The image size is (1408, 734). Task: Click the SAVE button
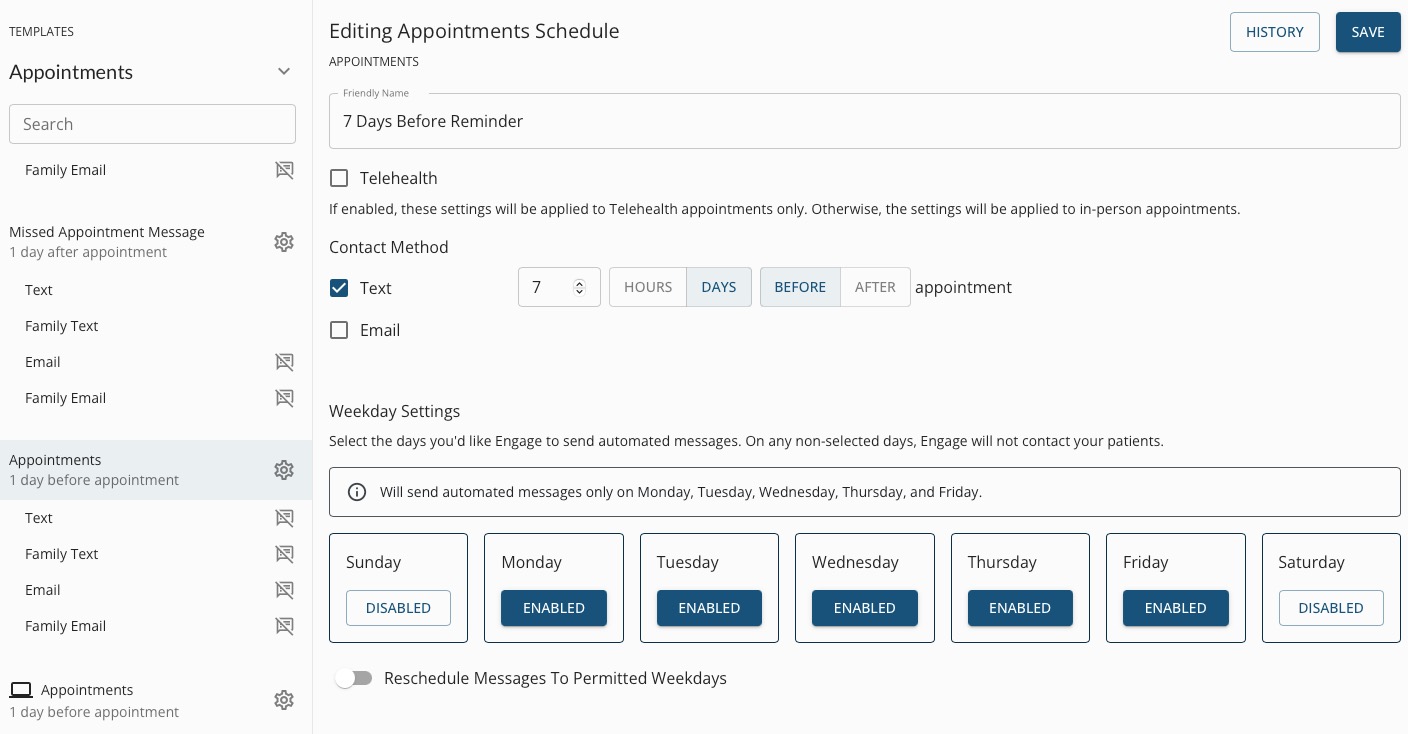[x=1367, y=32]
